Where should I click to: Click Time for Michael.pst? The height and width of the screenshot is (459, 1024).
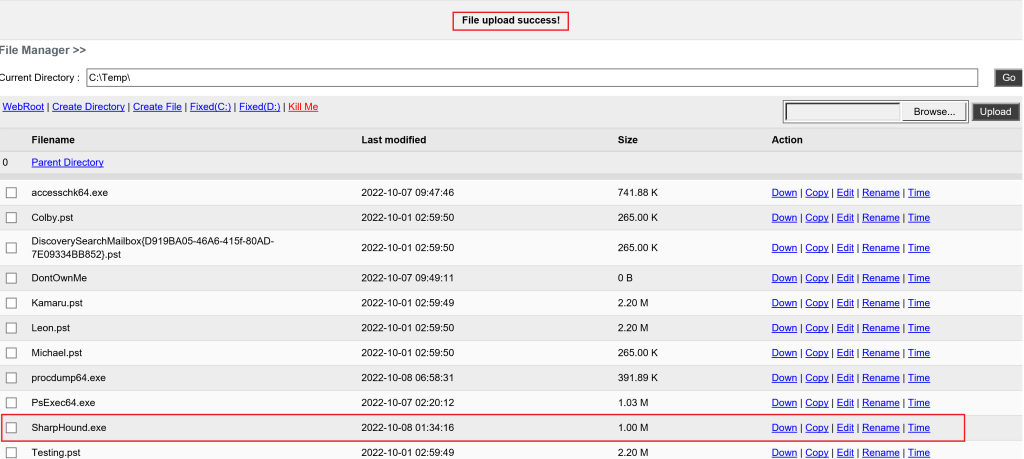pyautogui.click(x=918, y=353)
